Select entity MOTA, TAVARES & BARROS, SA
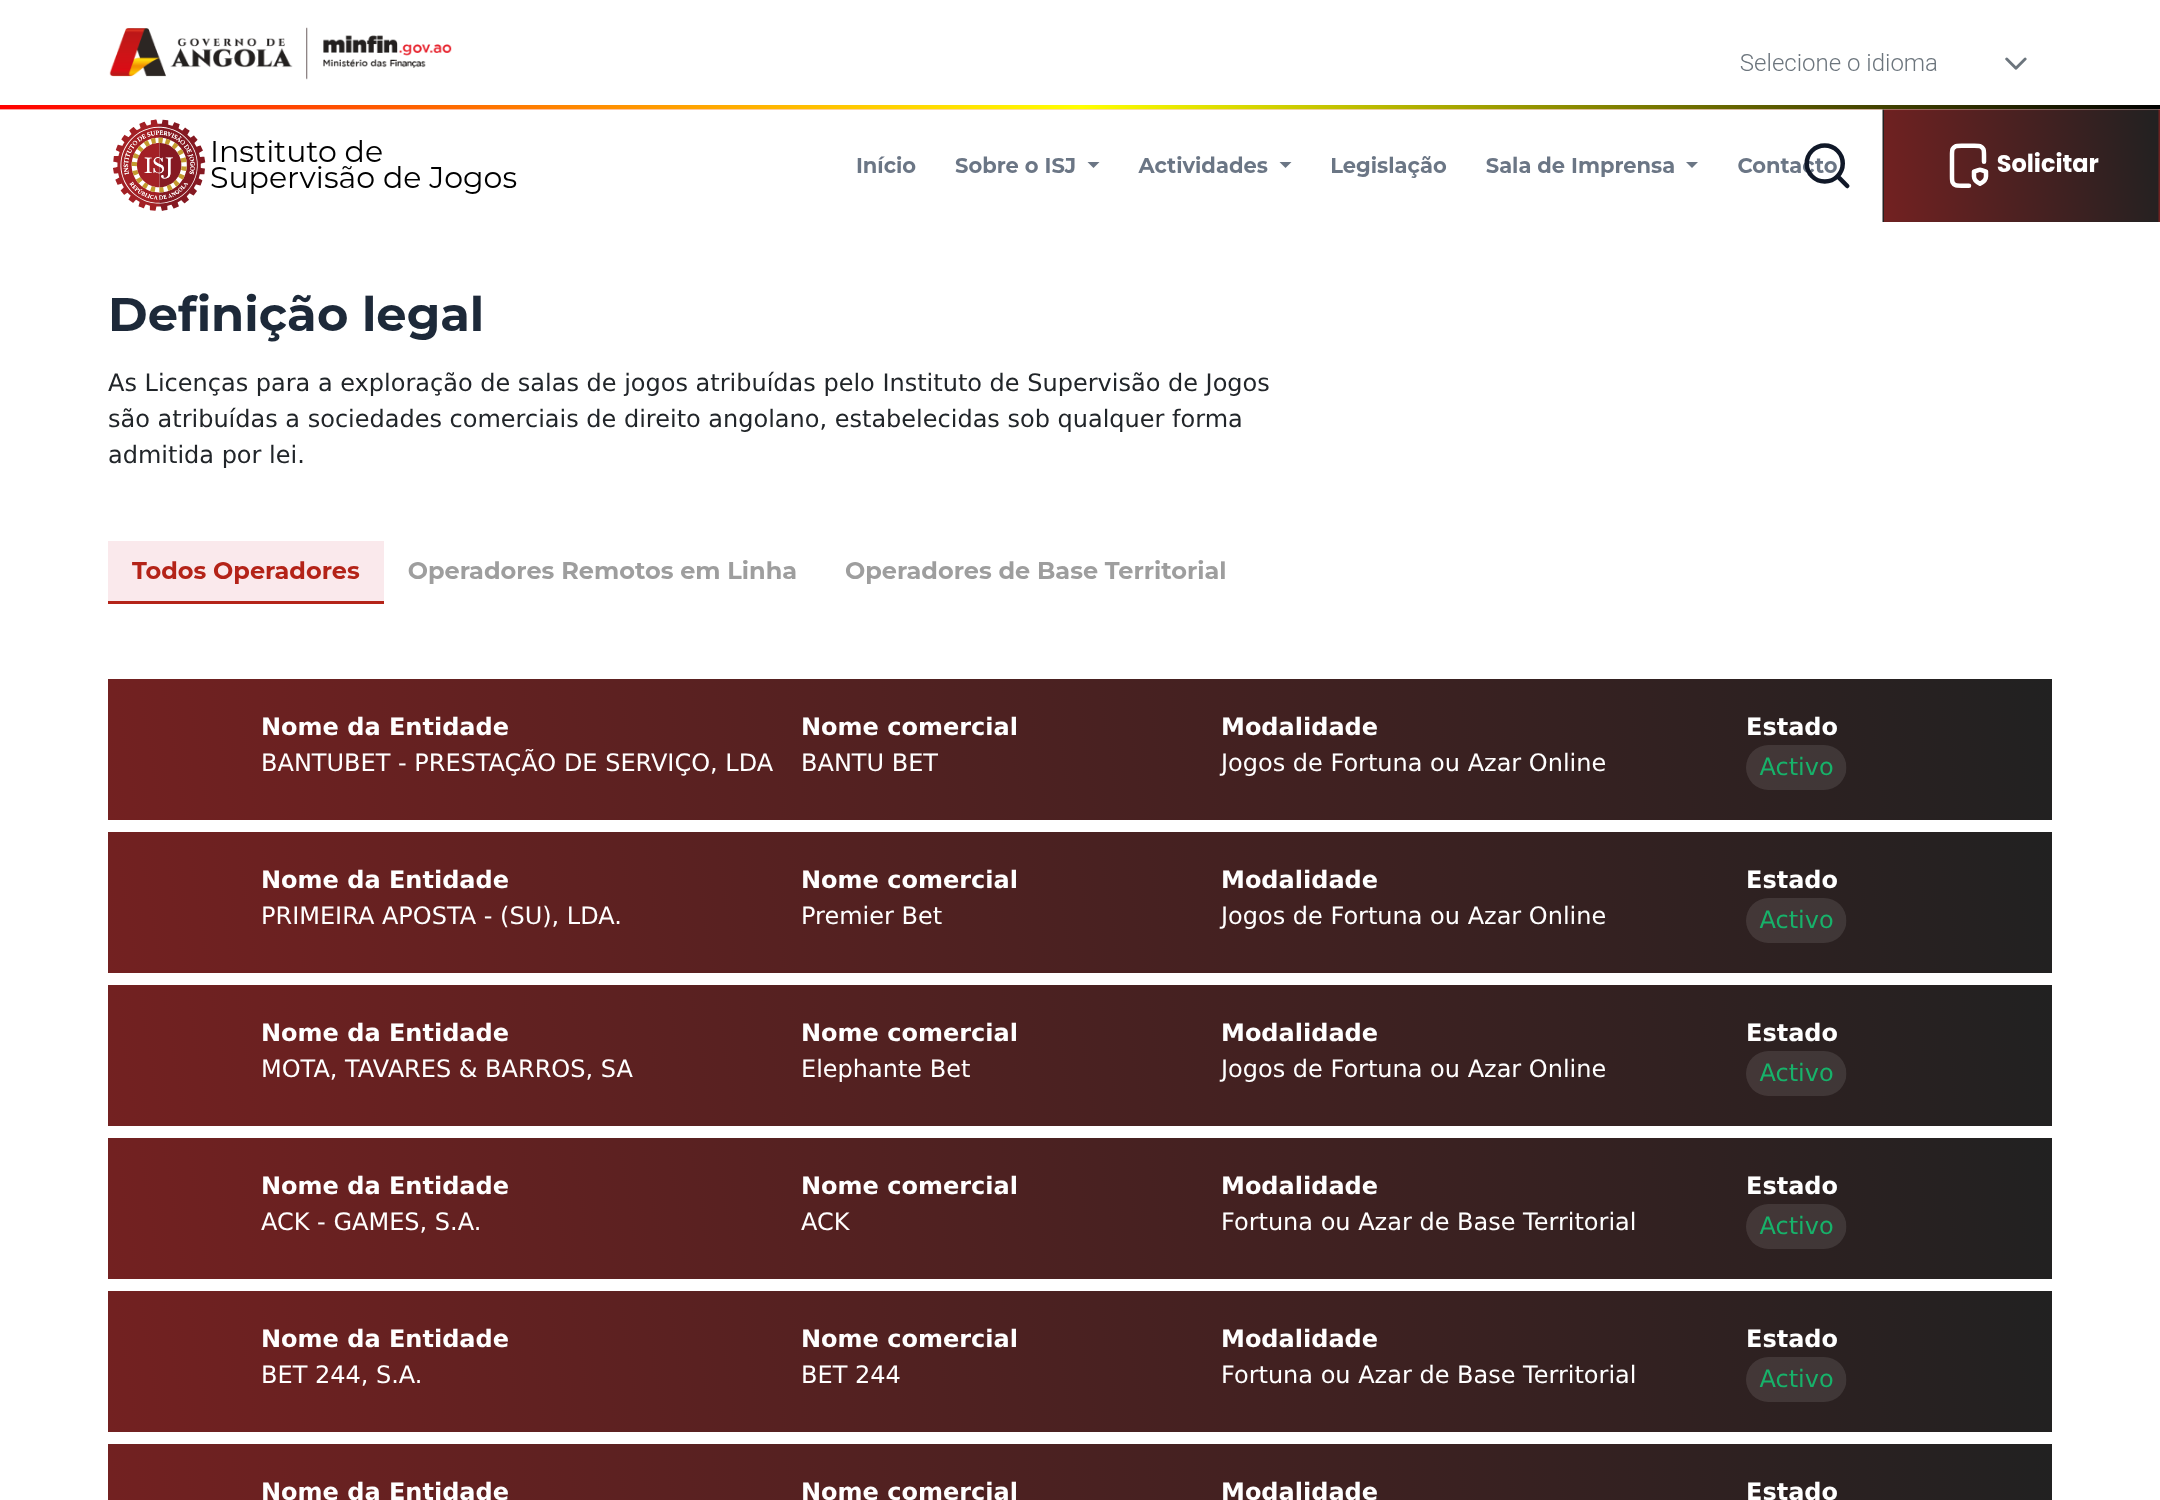The width and height of the screenshot is (2160, 1500). click(x=447, y=1069)
